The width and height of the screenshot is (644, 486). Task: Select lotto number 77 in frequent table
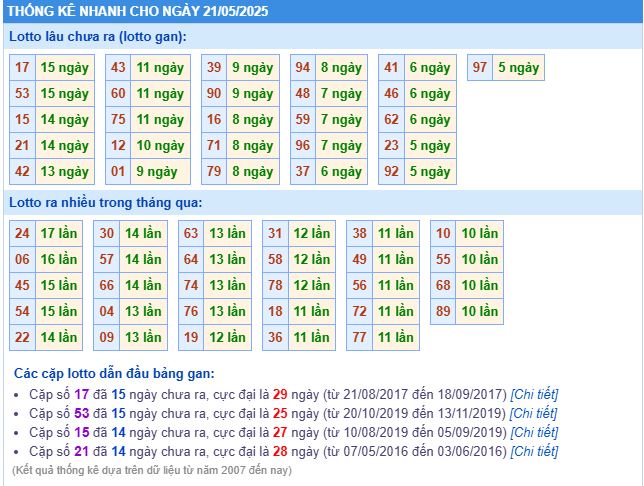point(359,337)
